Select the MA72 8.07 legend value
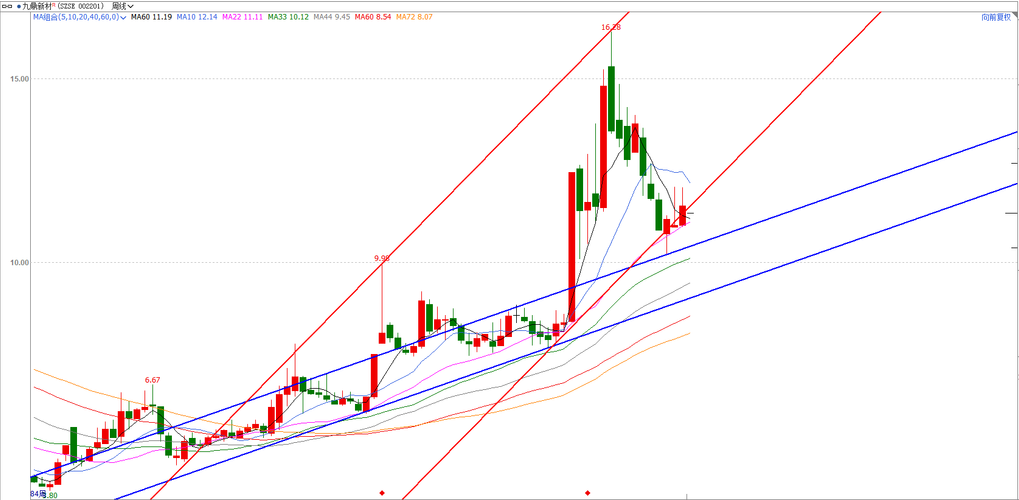Image resolution: width=1019 pixels, height=500 pixels. 414,17
